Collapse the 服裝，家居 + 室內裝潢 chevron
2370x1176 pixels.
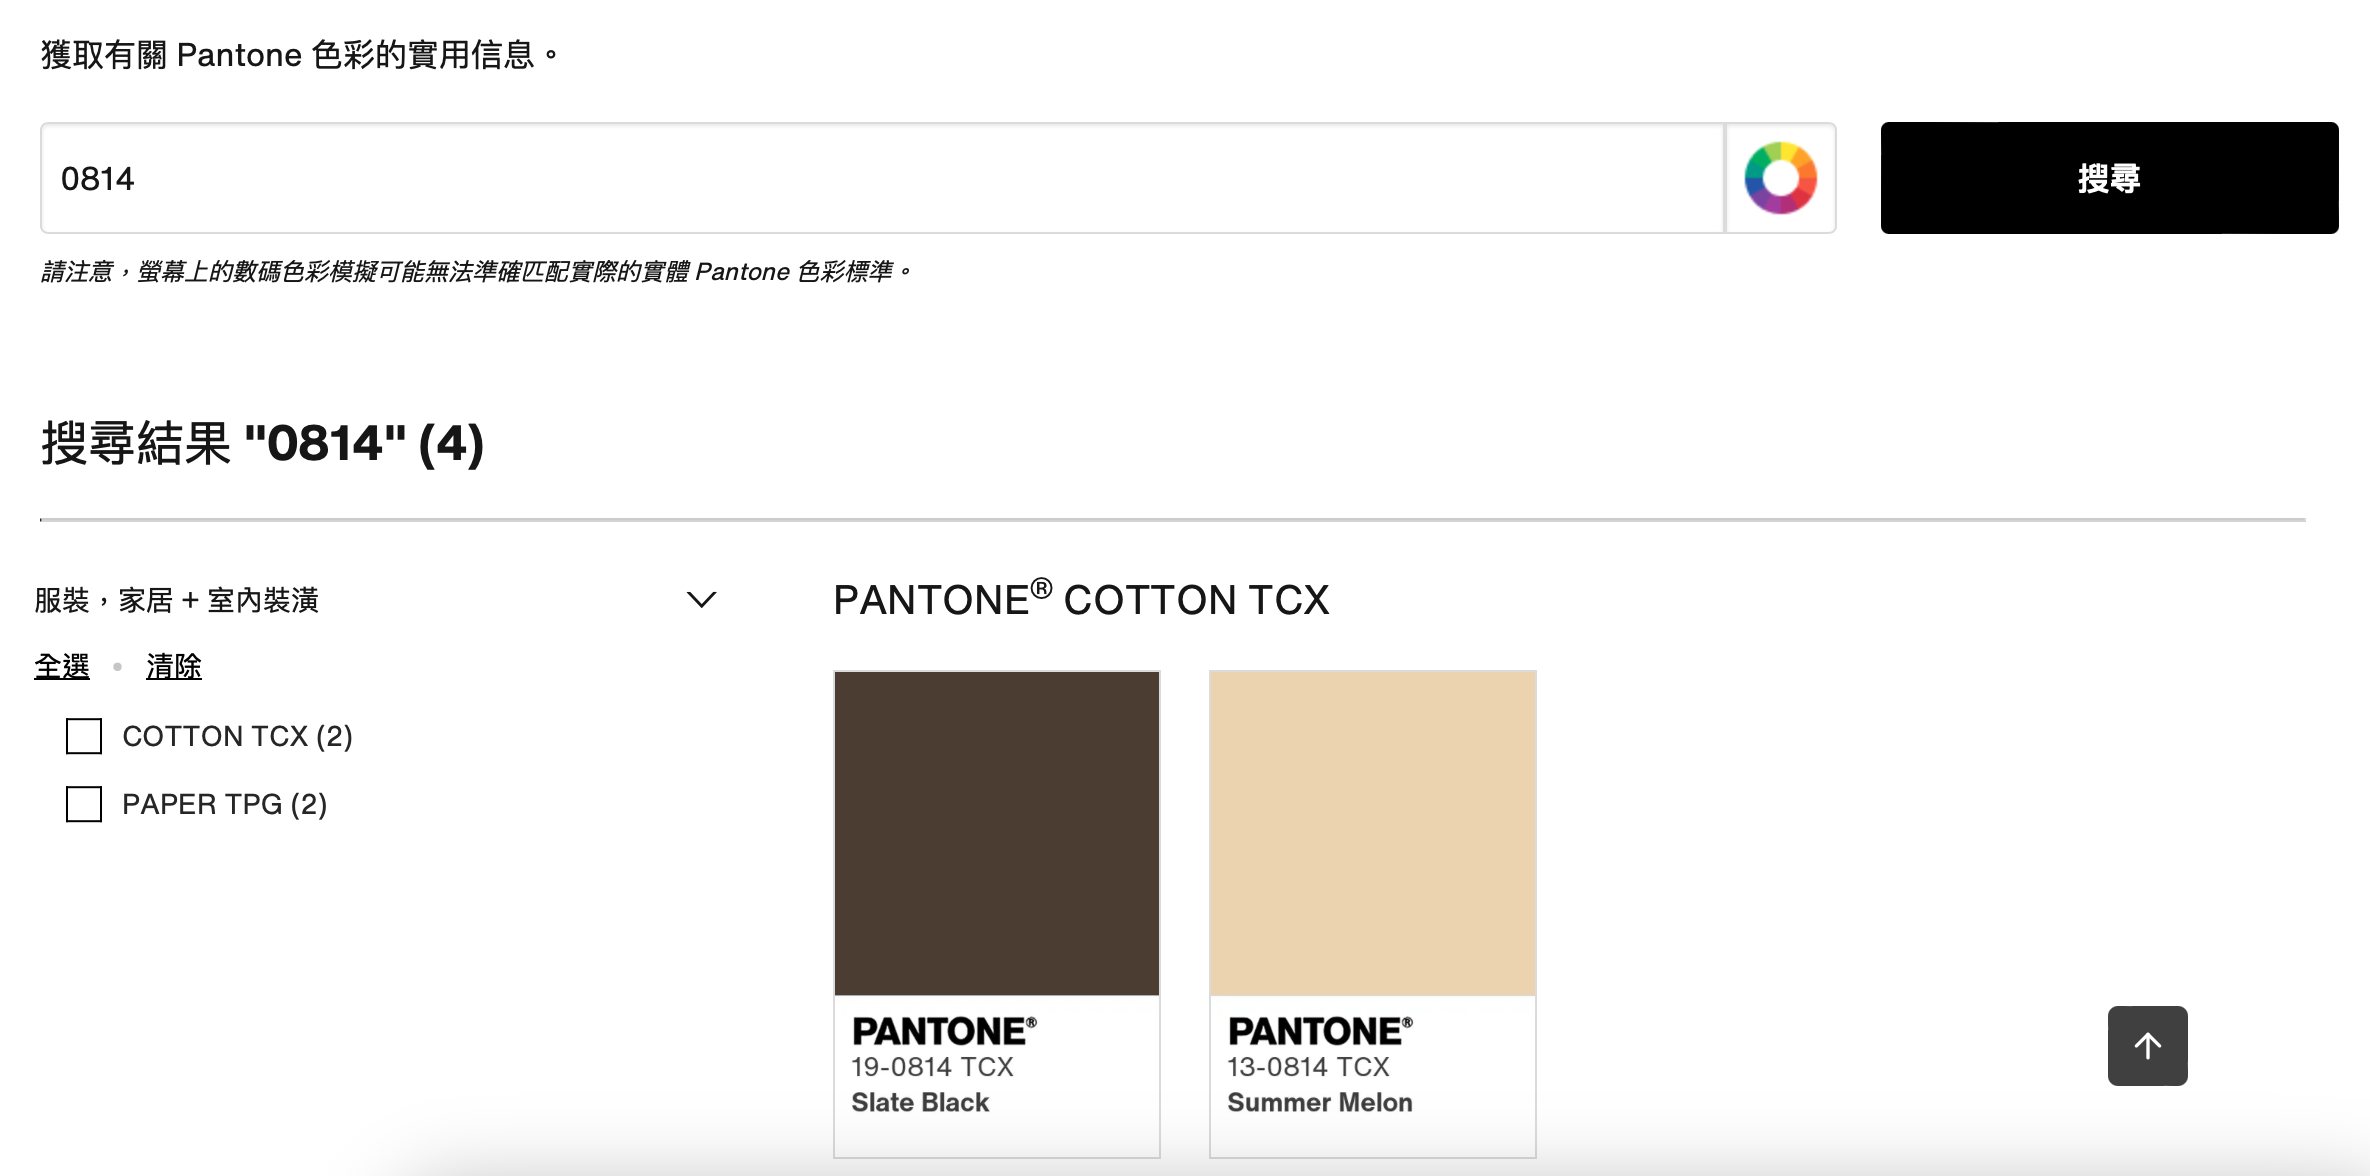(x=702, y=600)
